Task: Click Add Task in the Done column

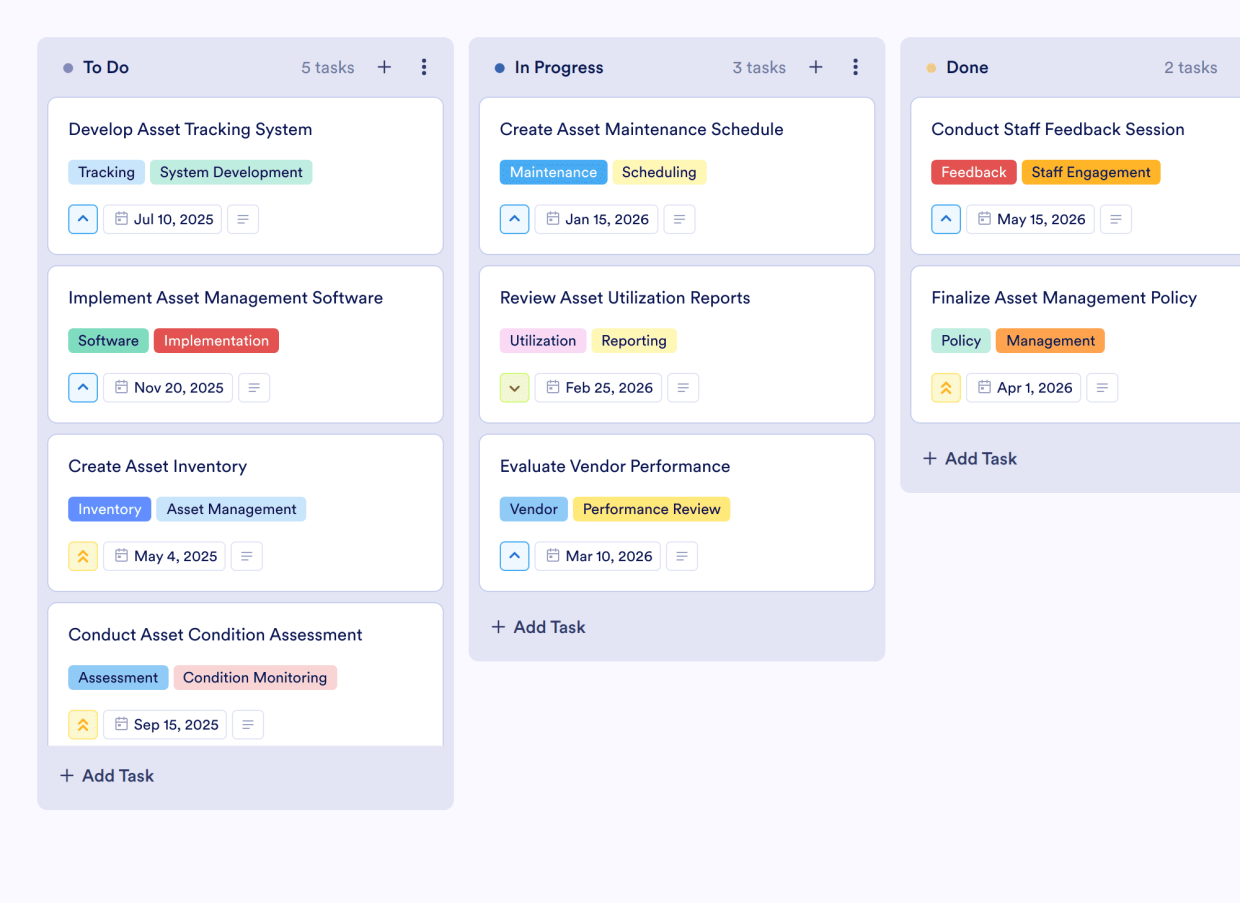Action: pos(969,458)
